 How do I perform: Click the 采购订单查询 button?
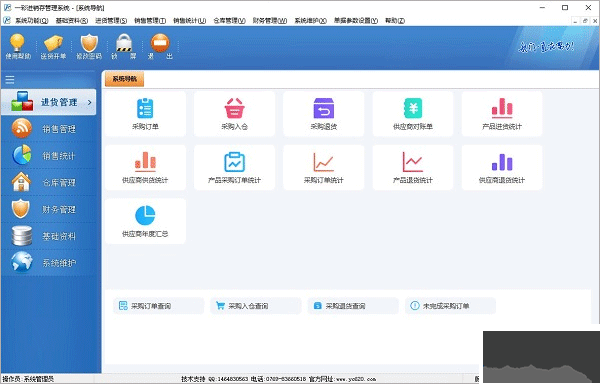point(159,306)
